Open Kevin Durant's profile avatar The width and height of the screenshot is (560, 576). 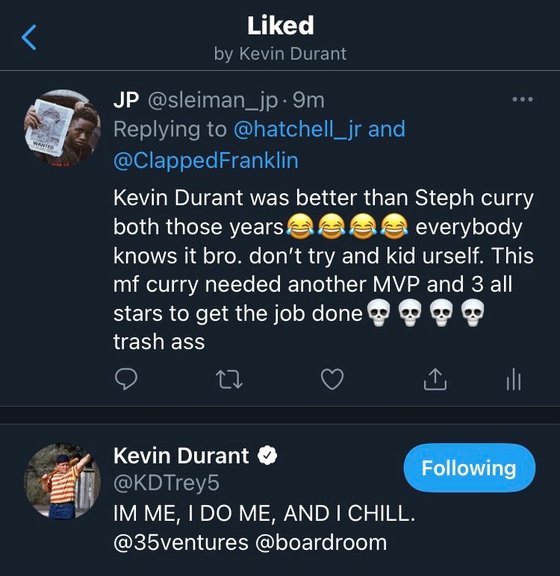point(62,481)
